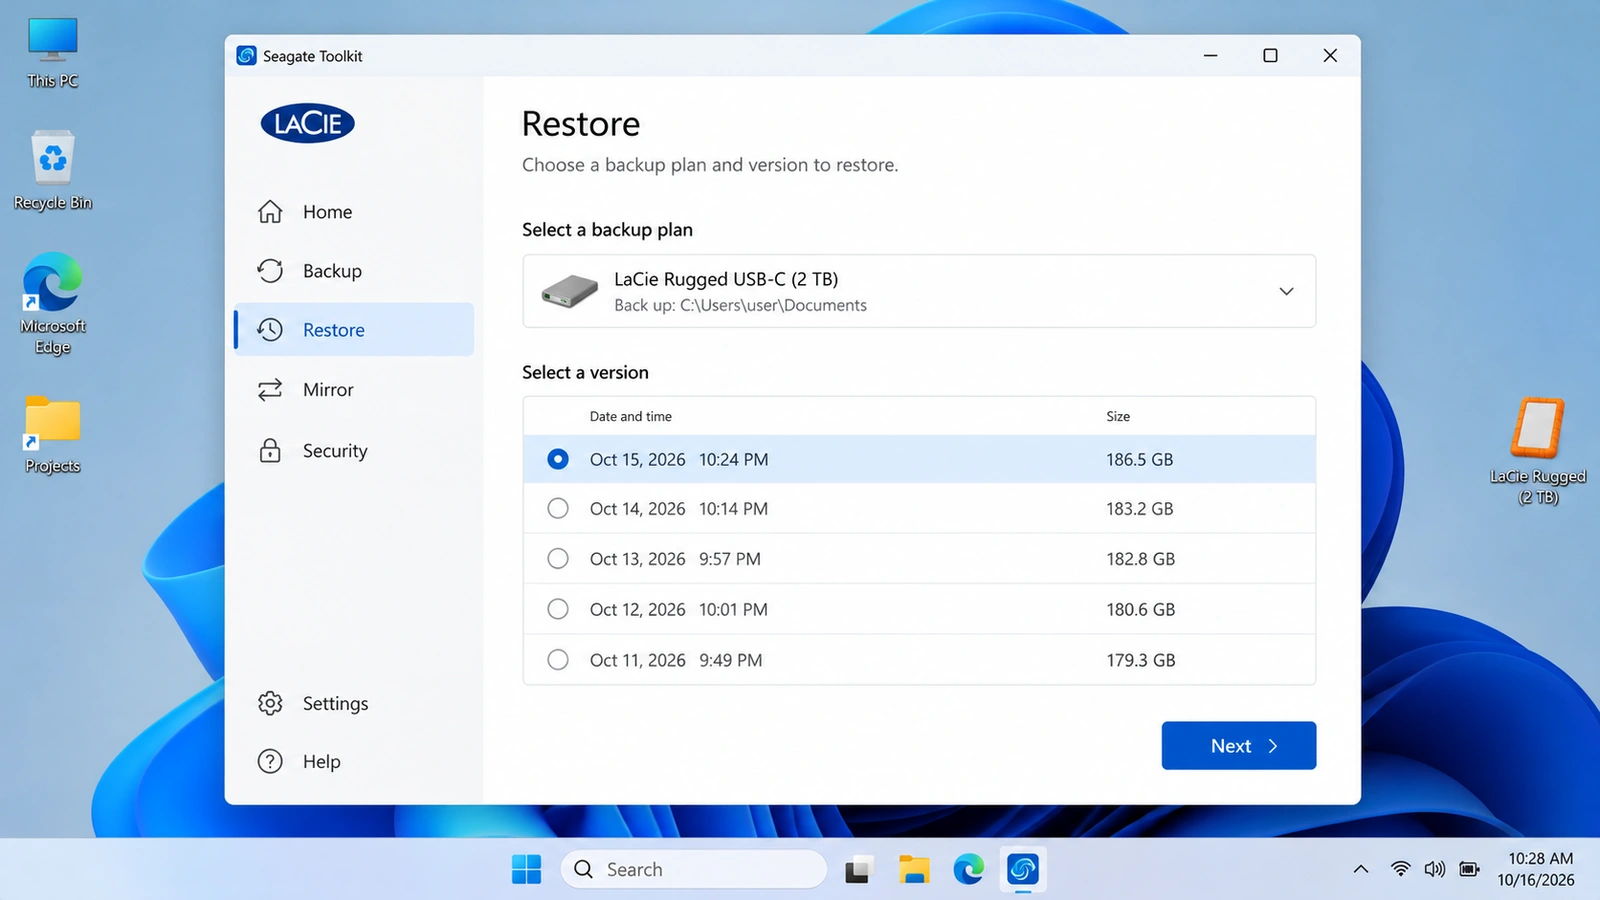Click the drive icon in backup plan box

click(570, 291)
